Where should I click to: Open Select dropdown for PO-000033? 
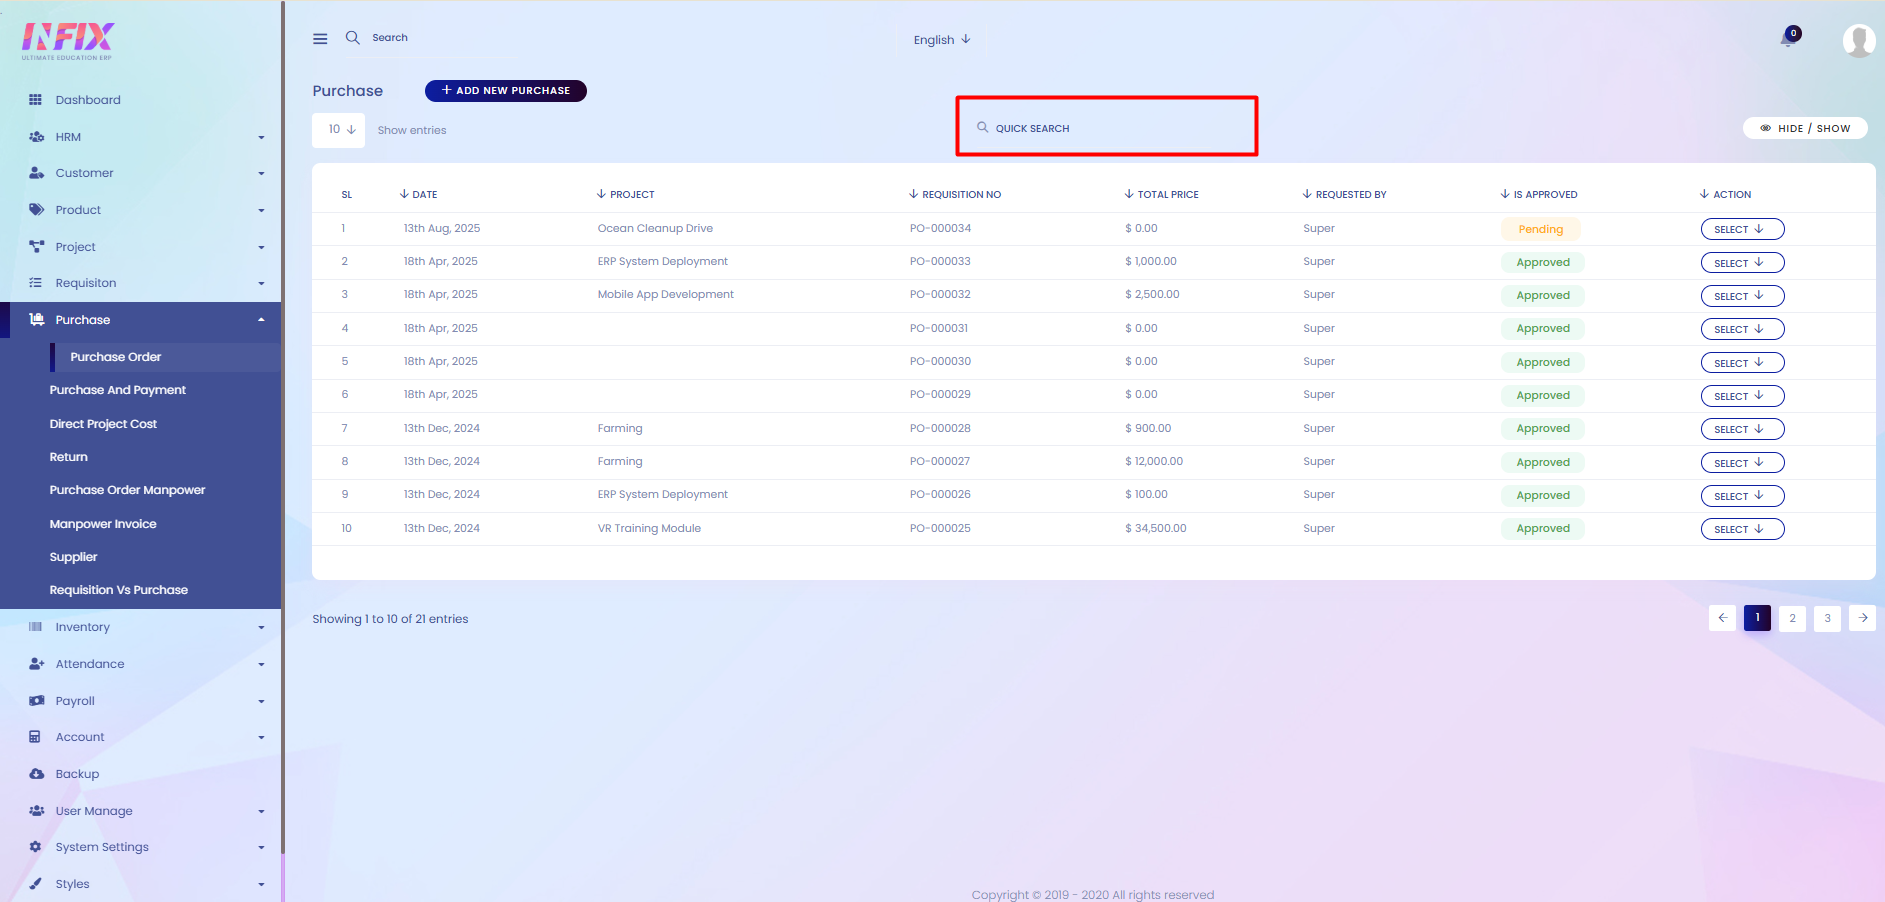(1742, 263)
